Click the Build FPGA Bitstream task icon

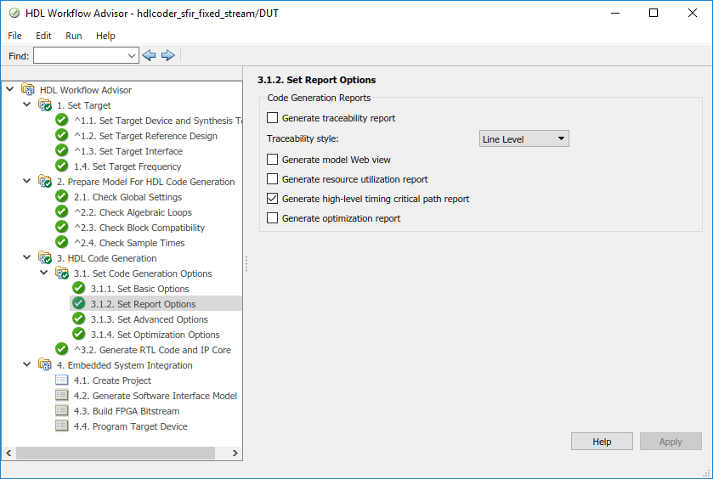point(62,411)
